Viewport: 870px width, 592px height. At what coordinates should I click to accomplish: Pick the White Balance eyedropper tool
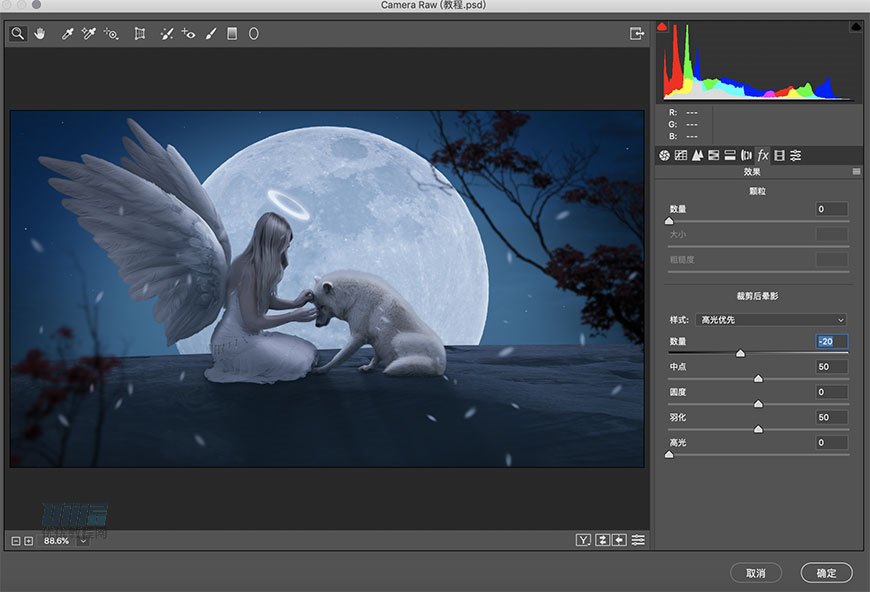coord(67,34)
